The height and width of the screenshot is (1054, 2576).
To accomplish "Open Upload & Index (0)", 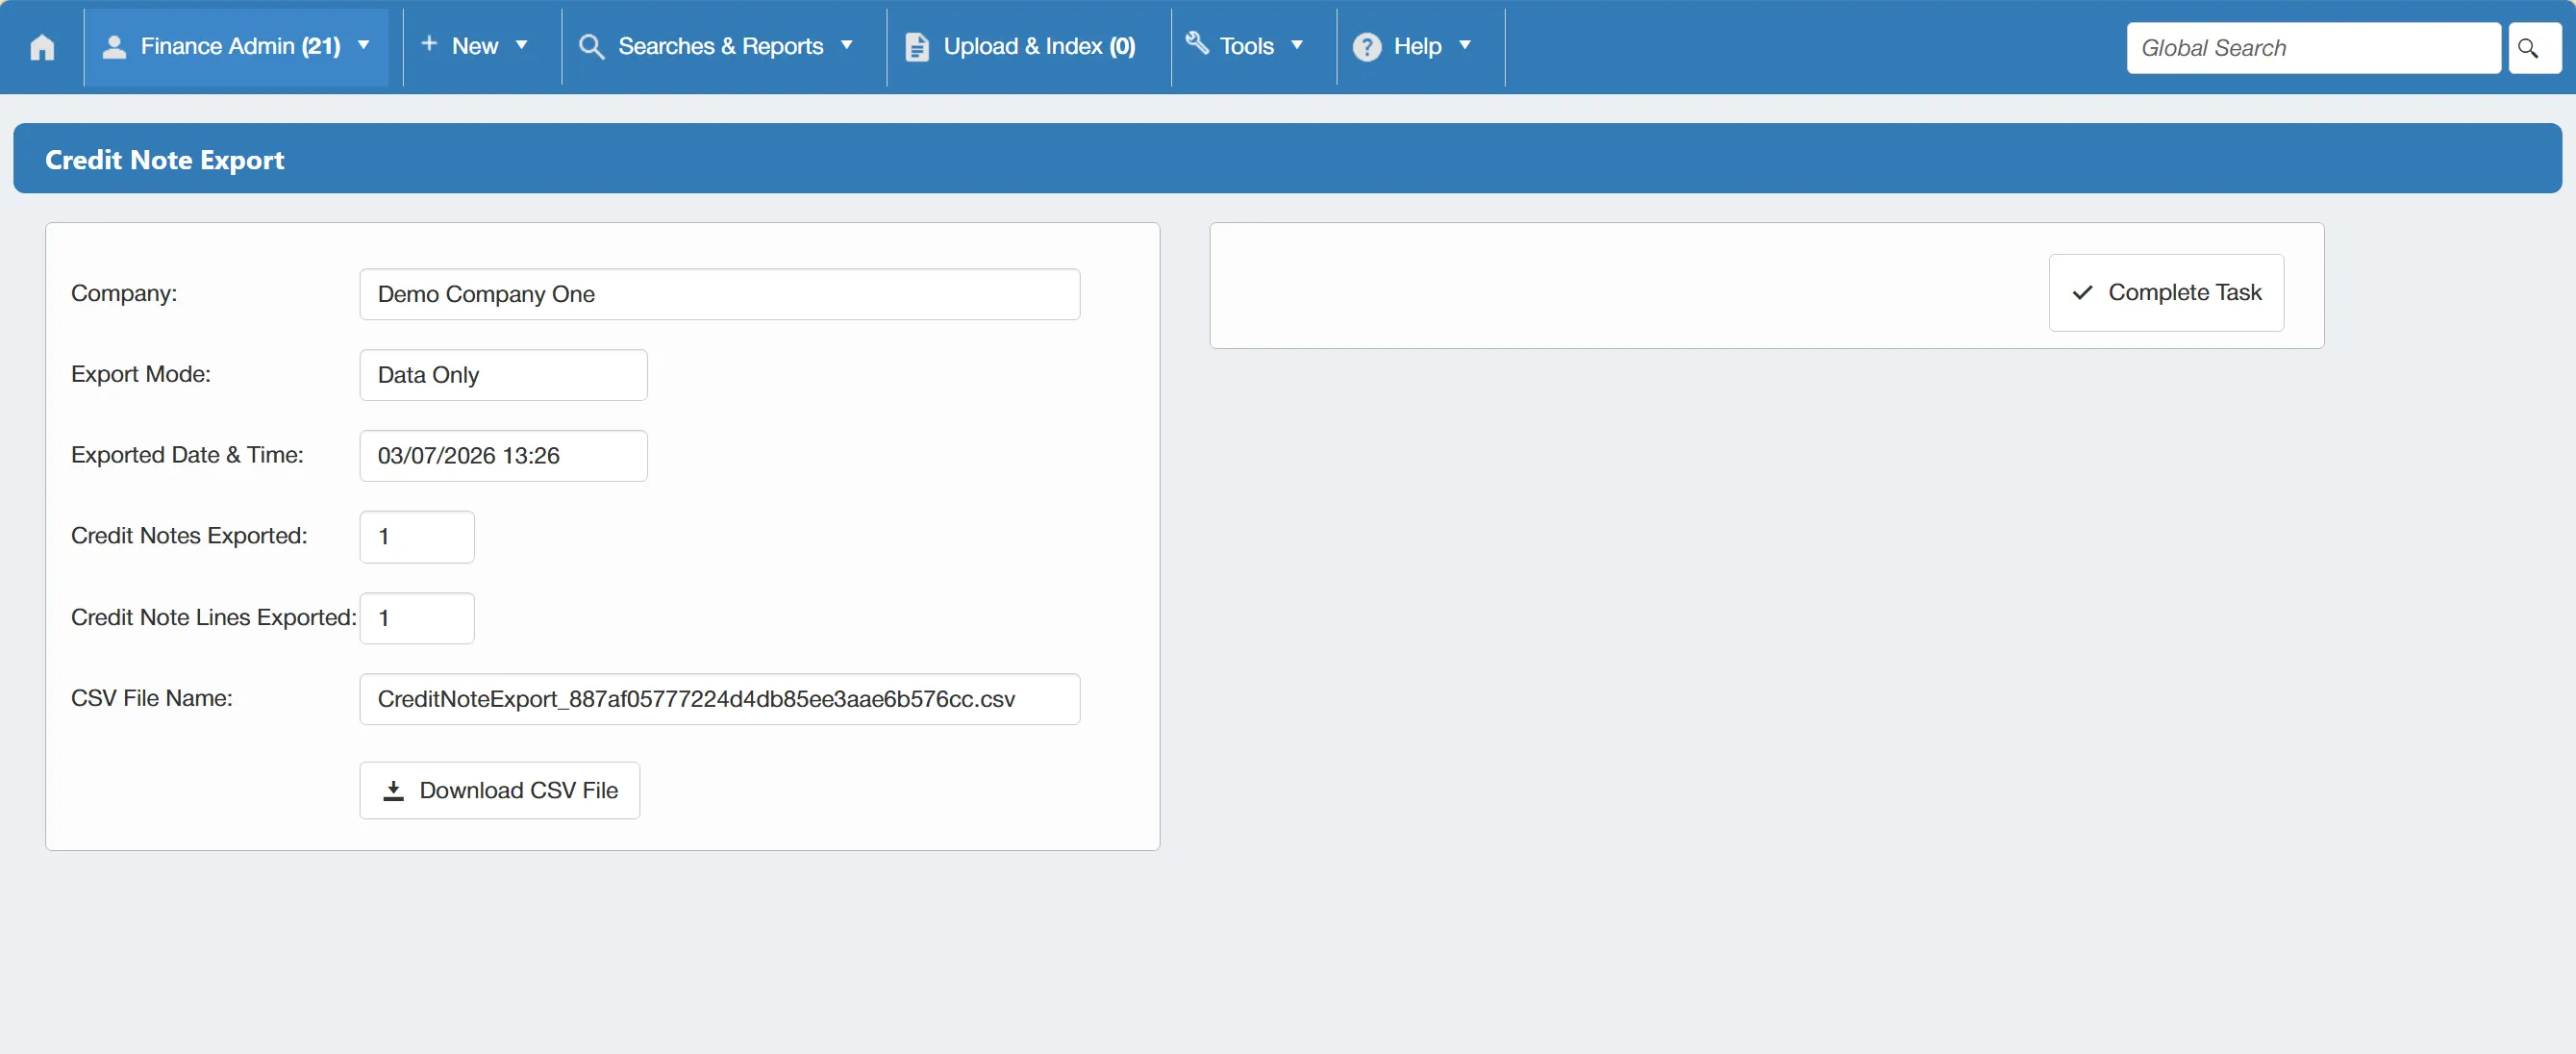I will [1039, 46].
